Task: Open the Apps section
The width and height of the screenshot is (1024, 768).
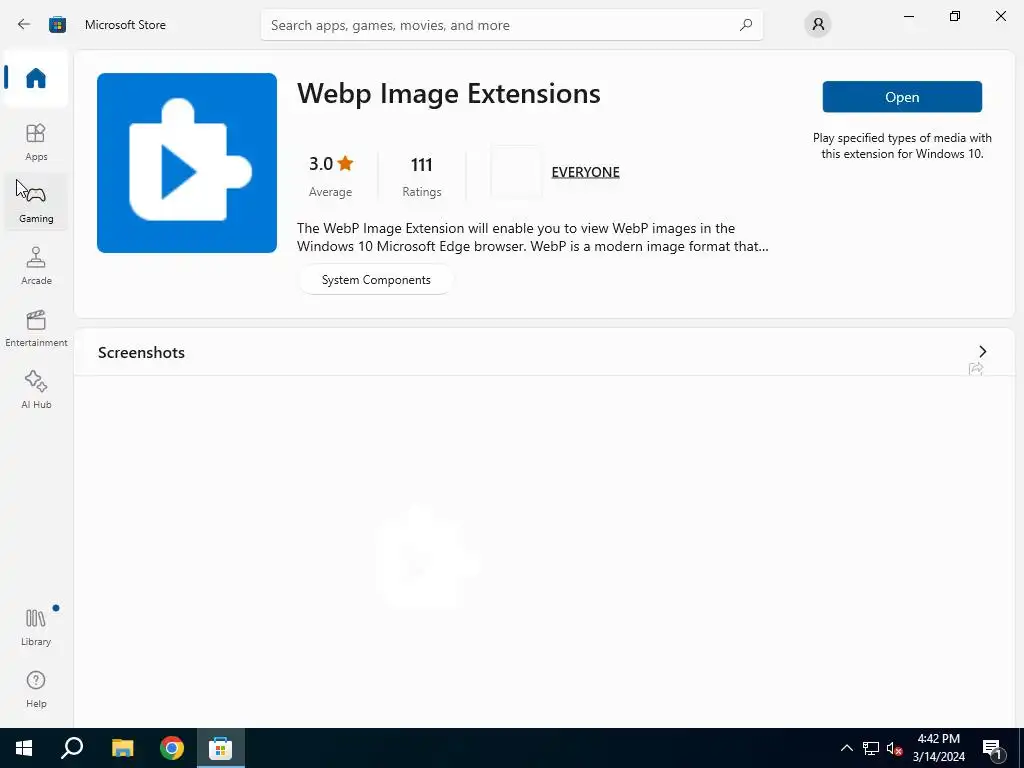Action: point(36,141)
